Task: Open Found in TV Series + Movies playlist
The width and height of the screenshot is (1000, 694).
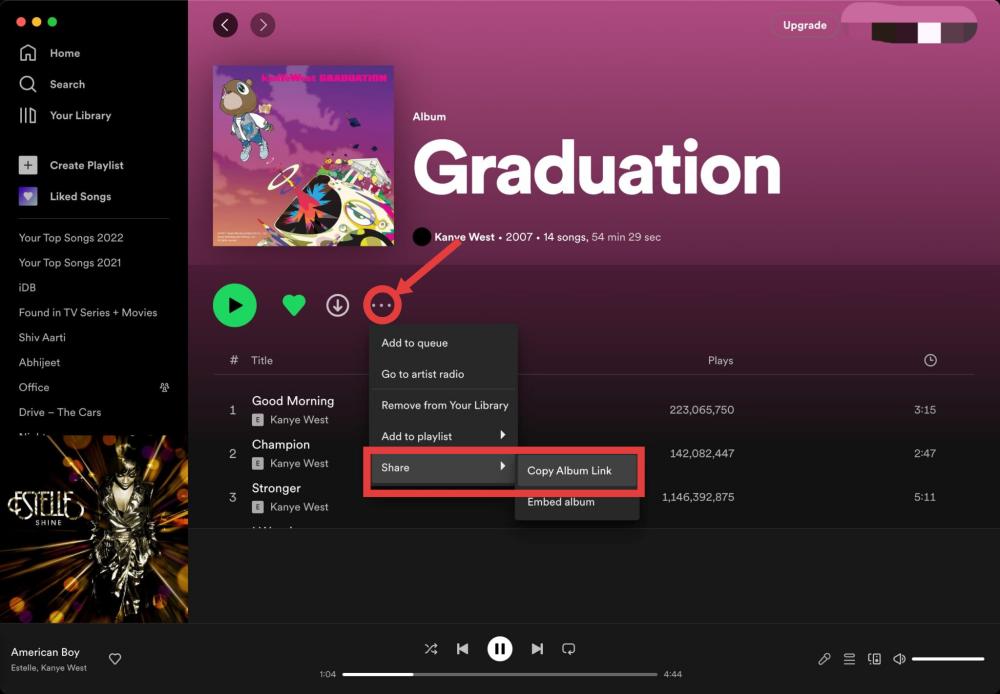Action: (x=88, y=313)
